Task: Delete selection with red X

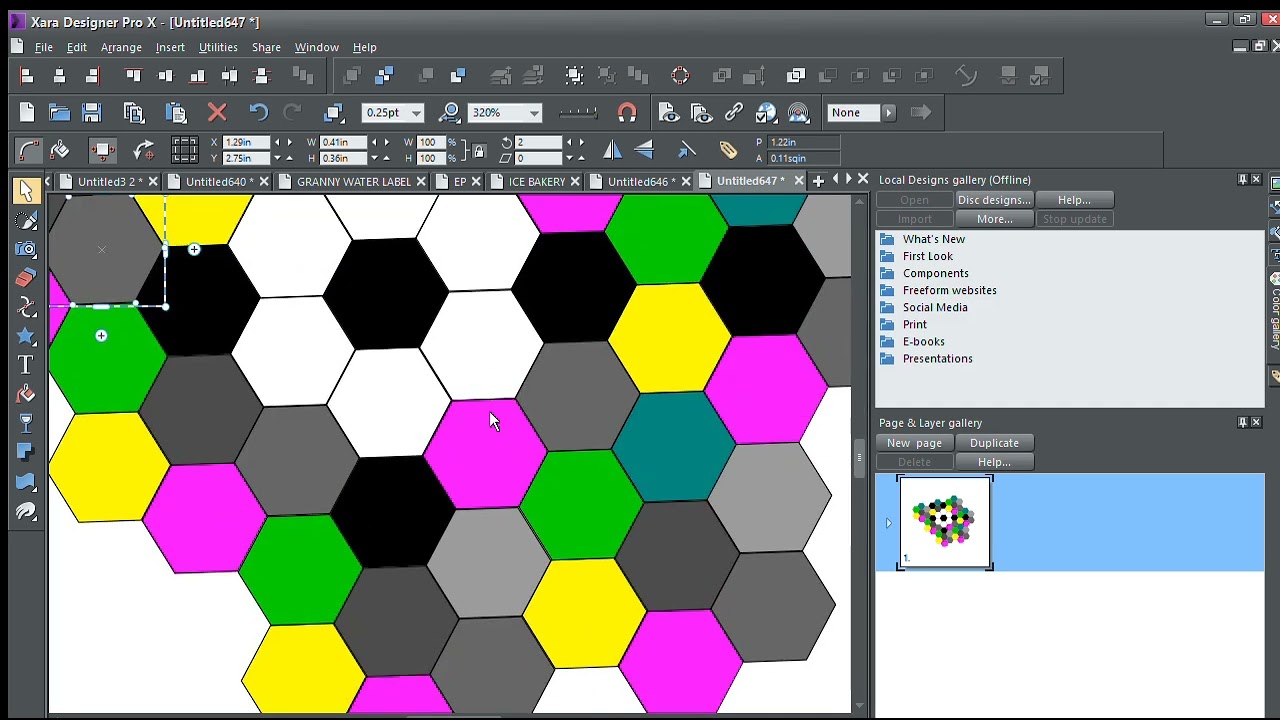Action: (x=217, y=113)
